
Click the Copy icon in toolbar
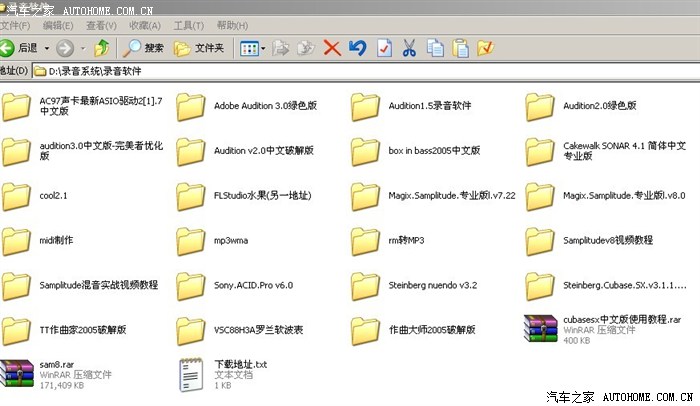435,47
